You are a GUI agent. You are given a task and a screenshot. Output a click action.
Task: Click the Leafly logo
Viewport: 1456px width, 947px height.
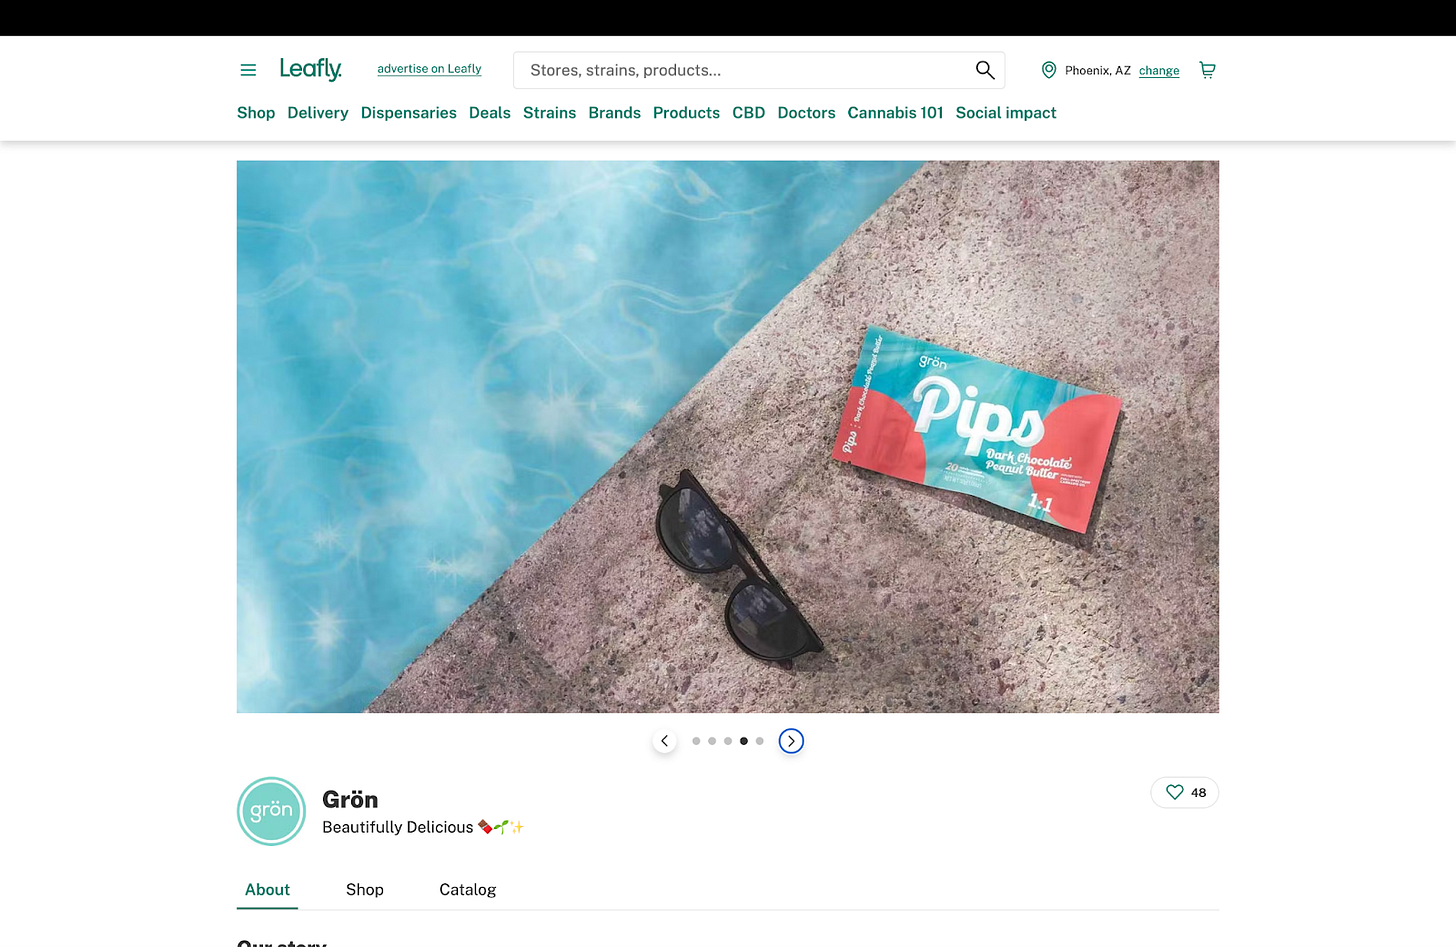[311, 69]
